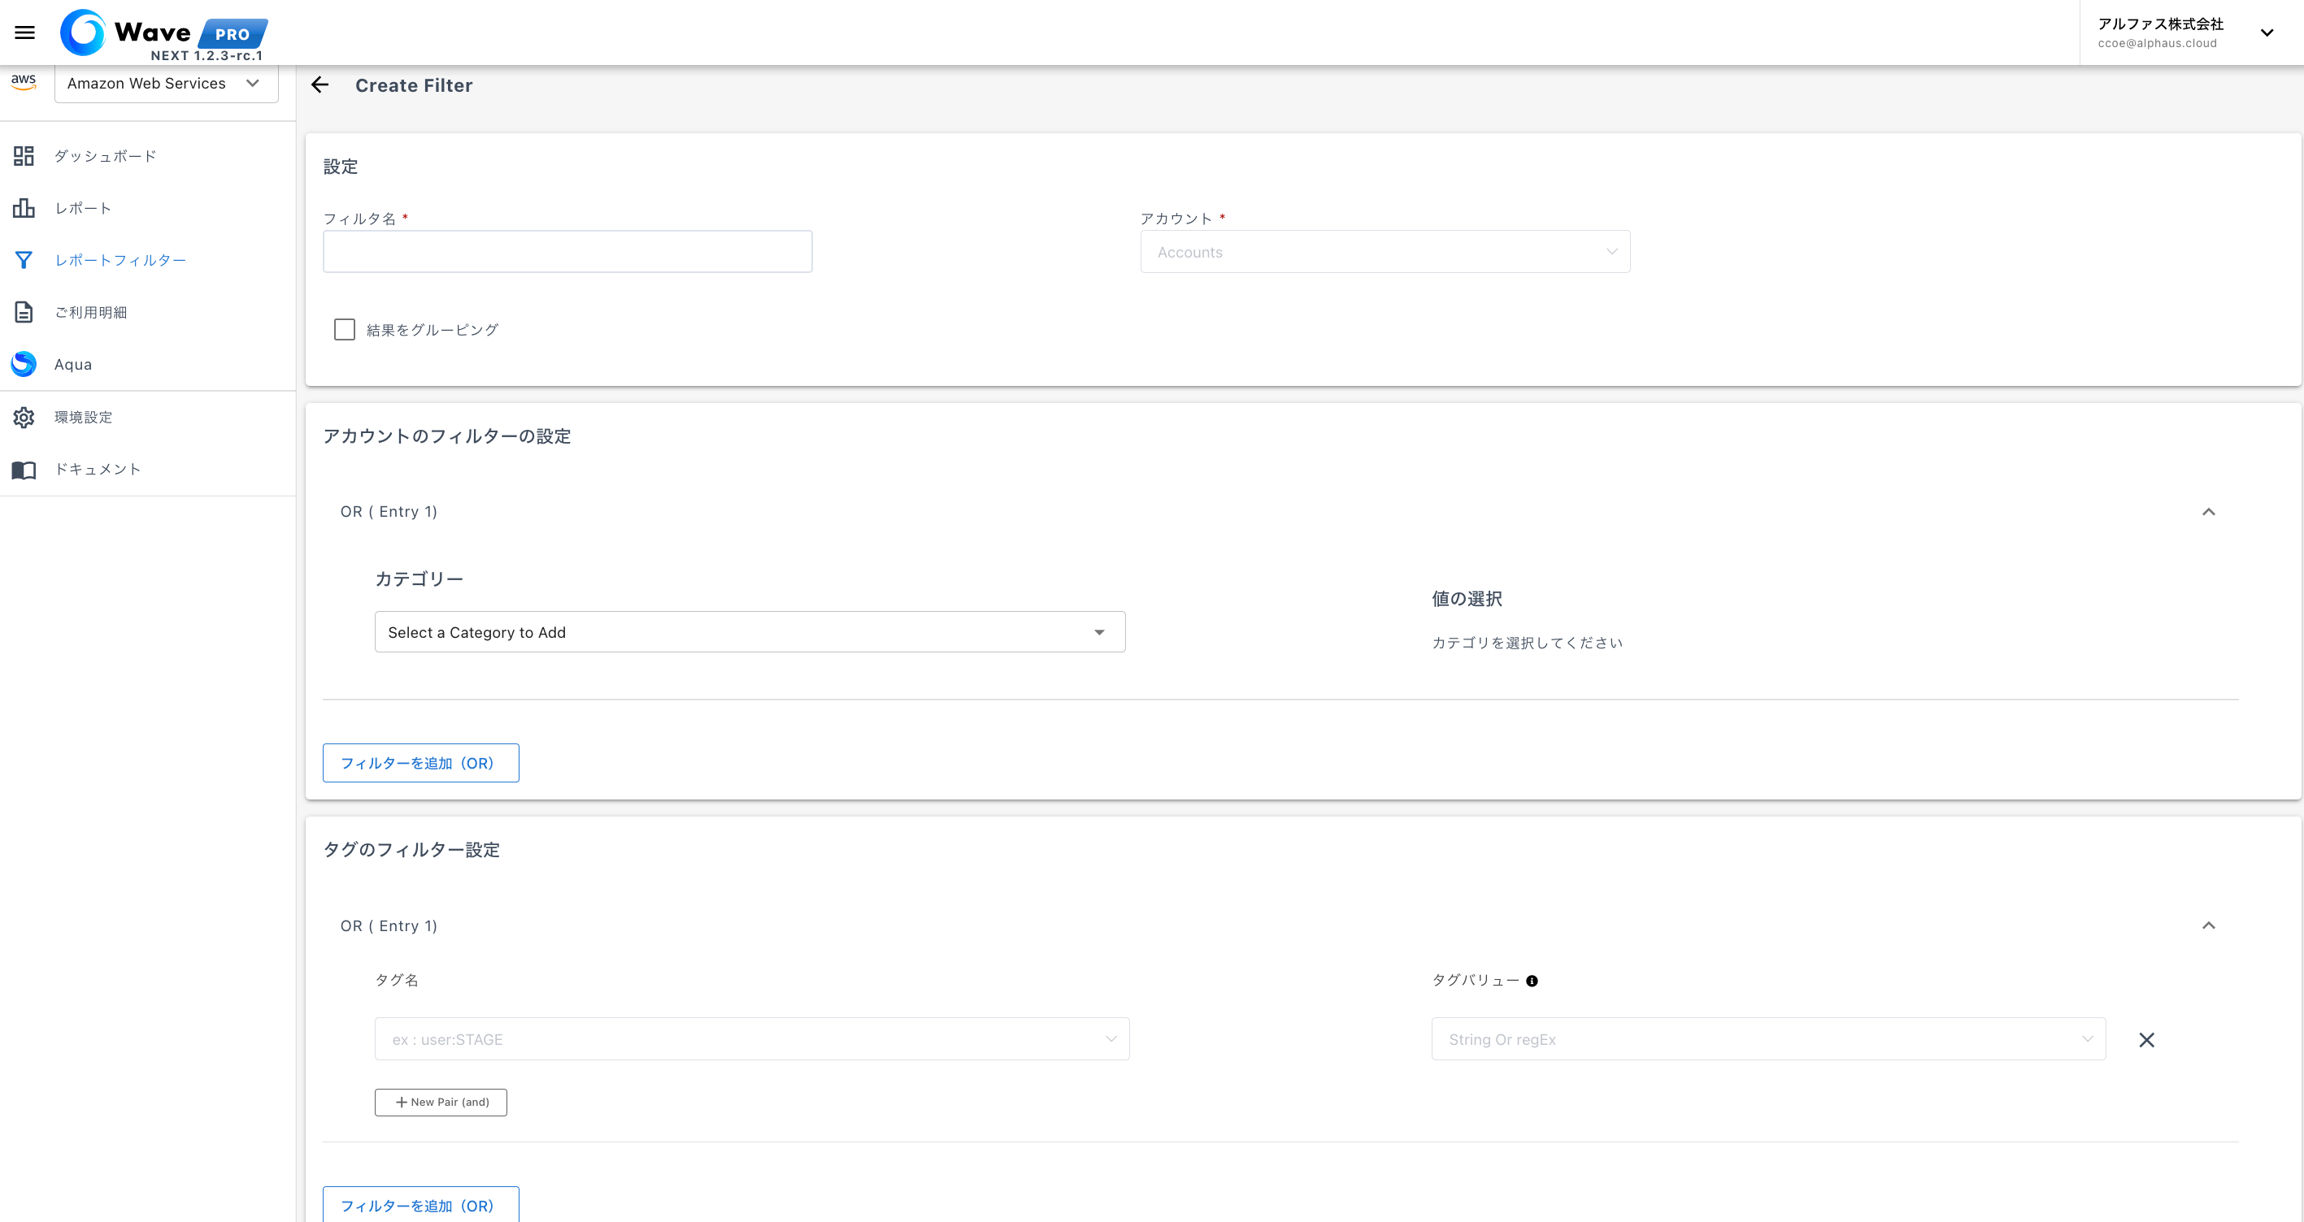Image resolution: width=2304 pixels, height=1222 pixels.
Task: Remove tag pair with X icon
Action: 2146,1040
